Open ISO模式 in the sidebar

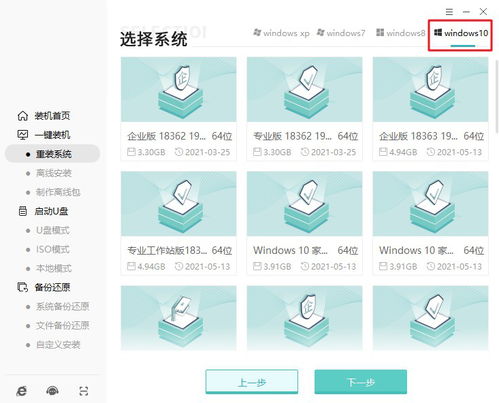pos(53,249)
